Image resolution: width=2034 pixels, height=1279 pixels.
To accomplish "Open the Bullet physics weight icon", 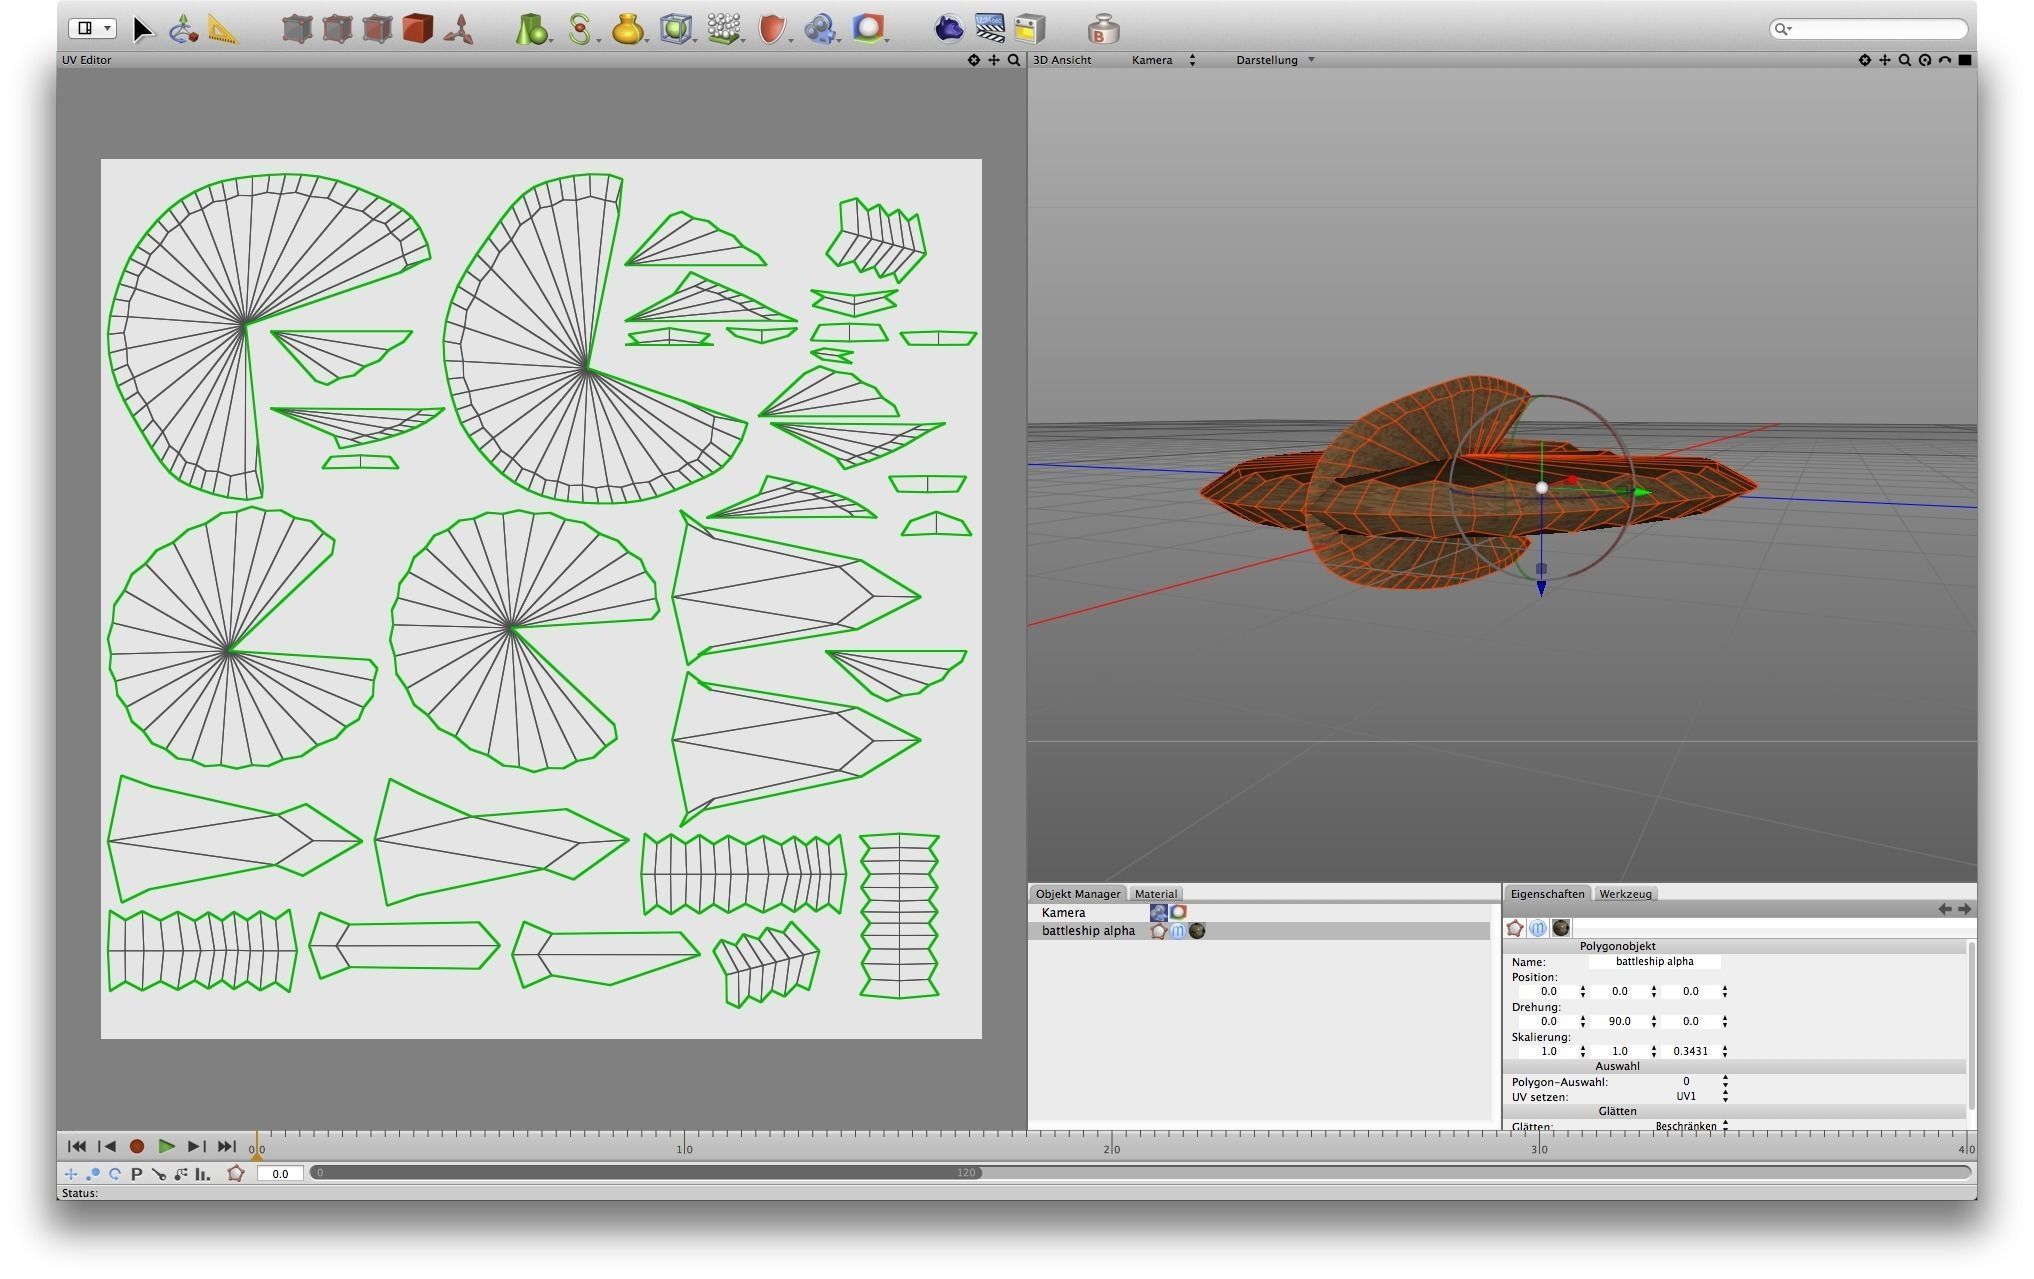I will click(1102, 29).
